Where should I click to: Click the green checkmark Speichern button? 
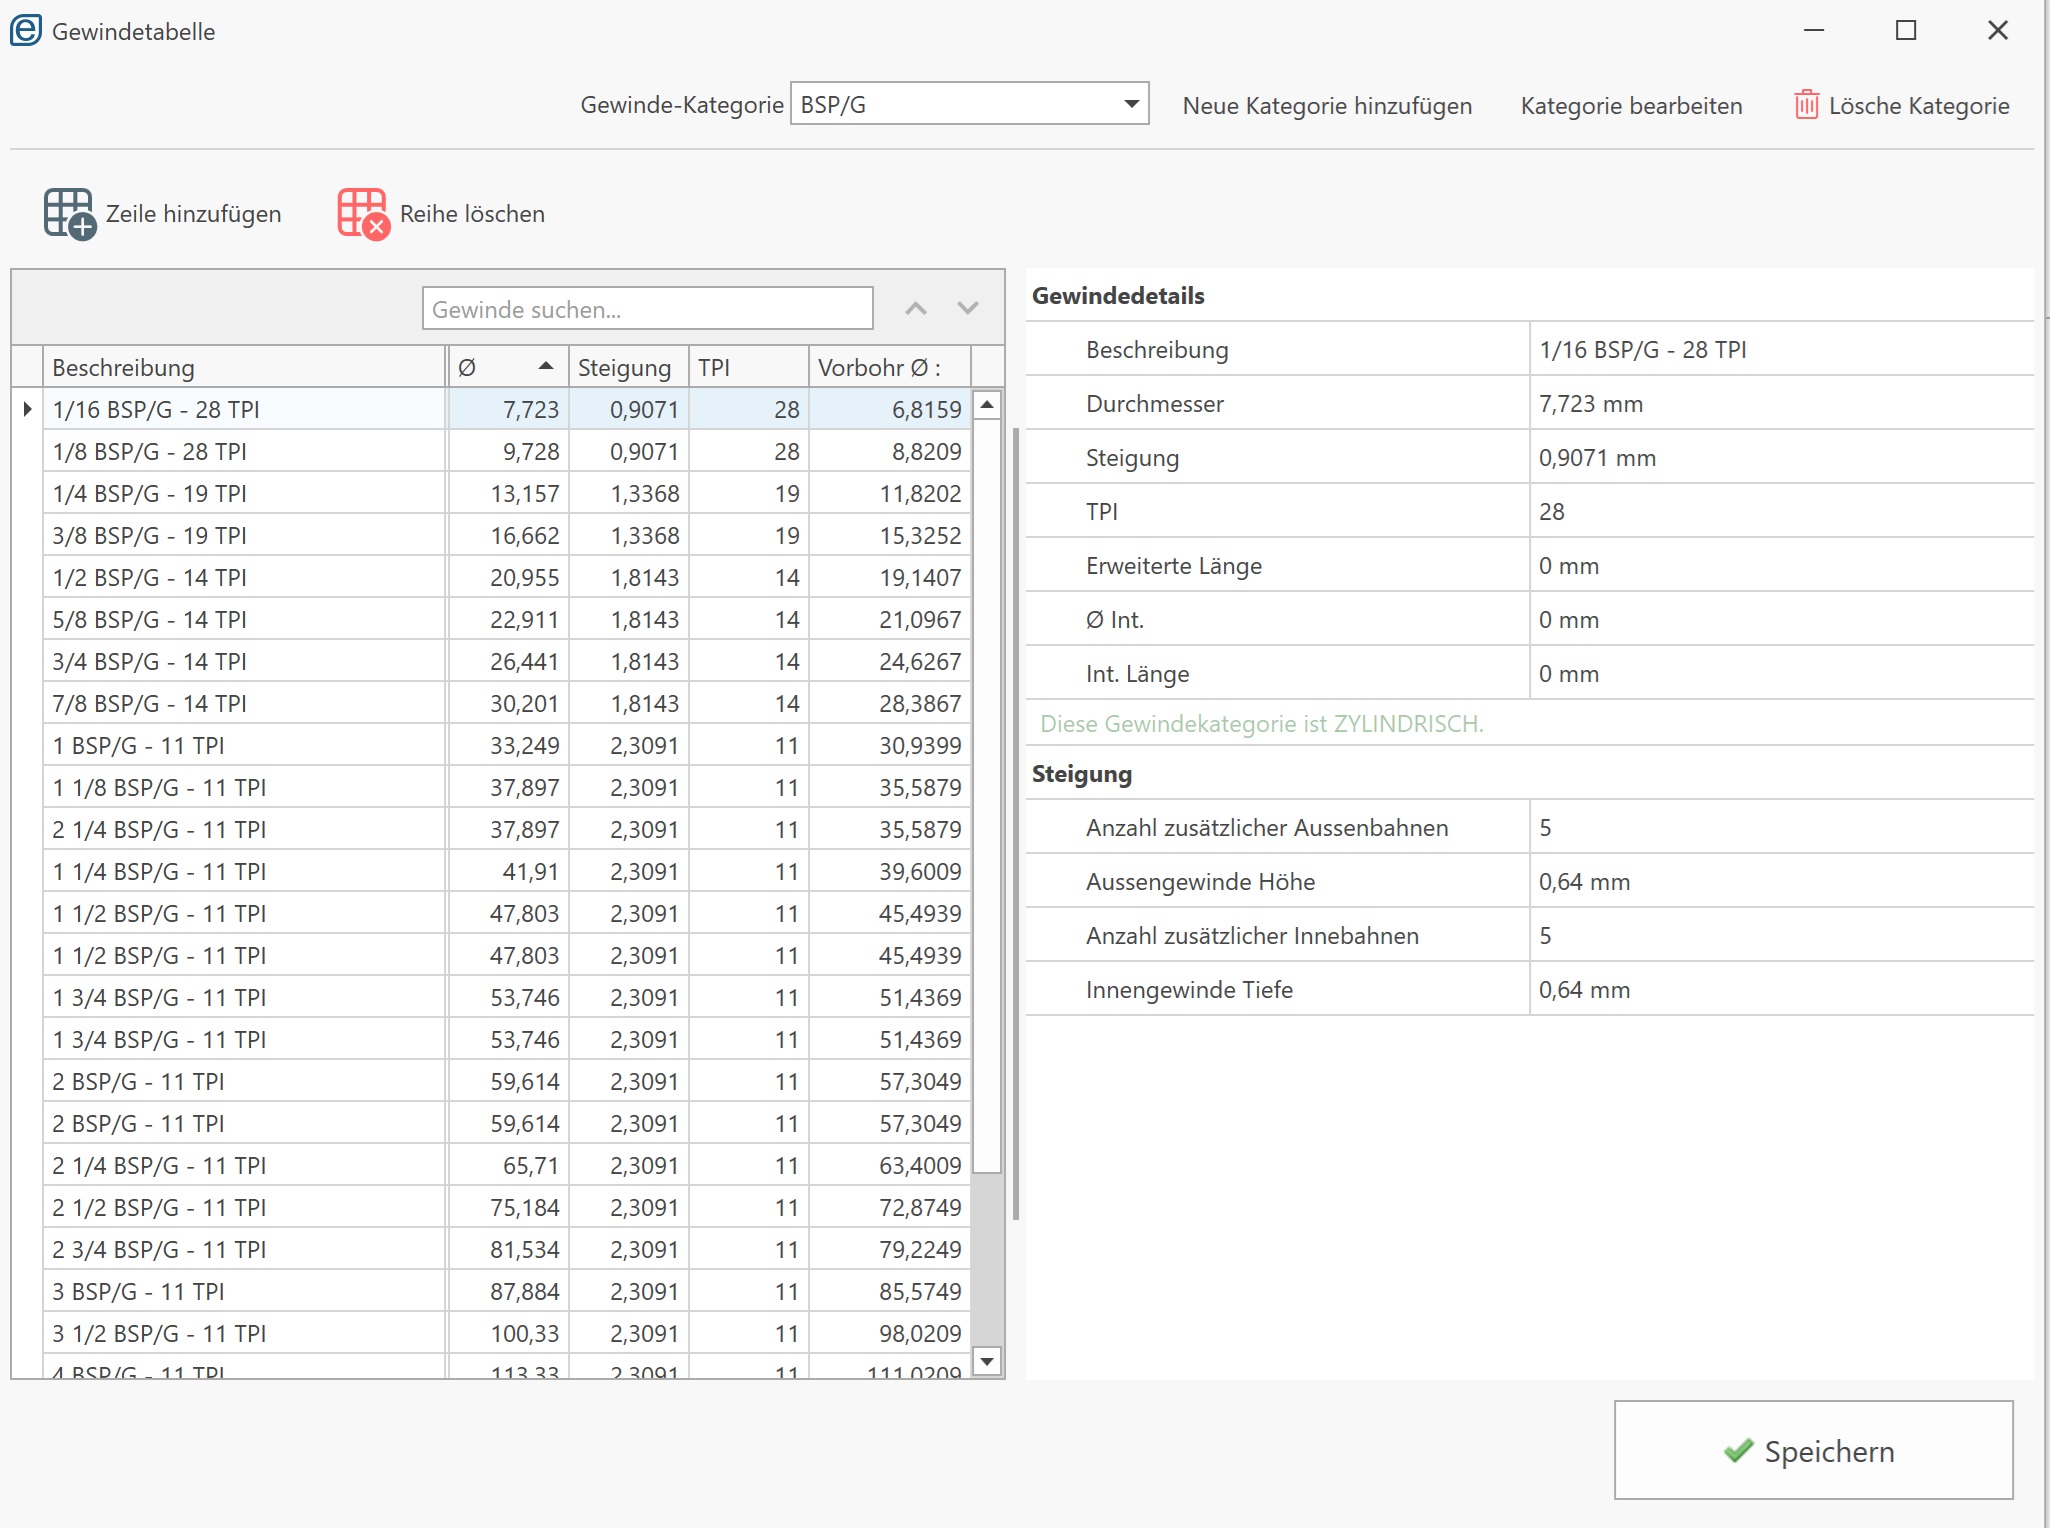point(1812,1450)
